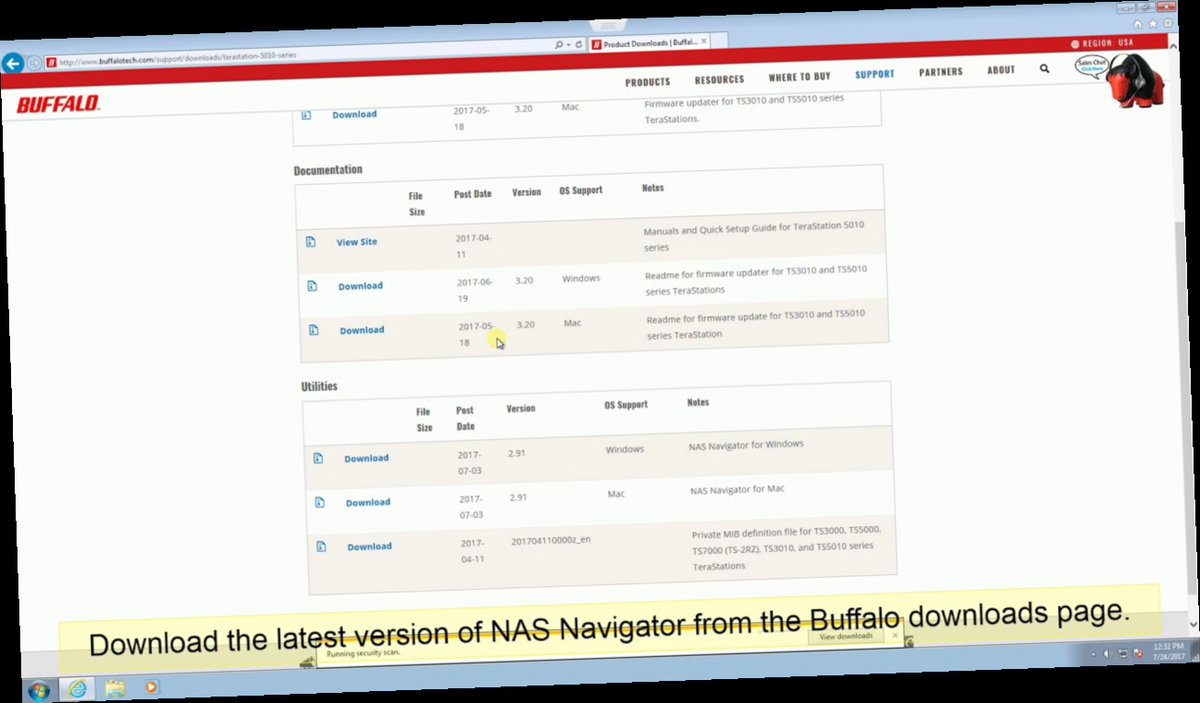Viewport: 1200px width, 703px height.
Task: Click file icon for NAS Navigator Mac
Action: (320, 502)
